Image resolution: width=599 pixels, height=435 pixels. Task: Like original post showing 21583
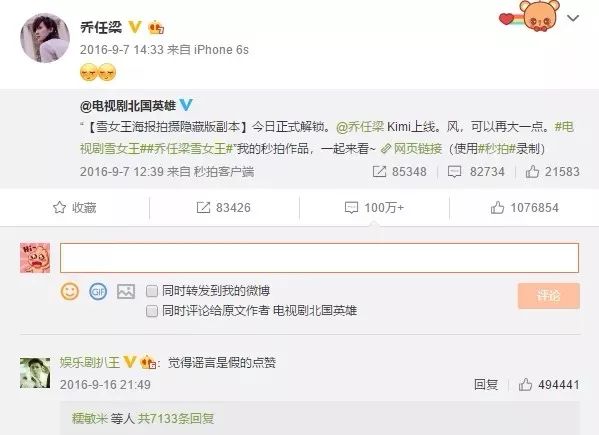552,171
